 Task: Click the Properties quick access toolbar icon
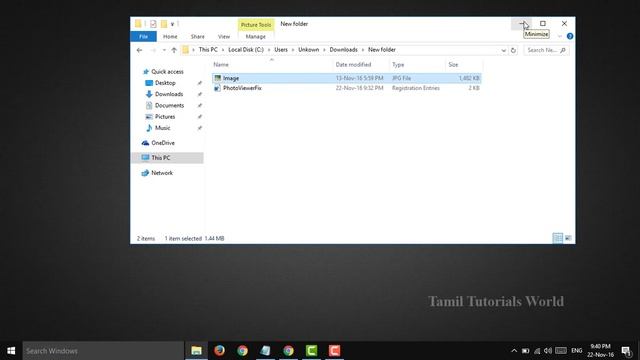click(x=153, y=24)
